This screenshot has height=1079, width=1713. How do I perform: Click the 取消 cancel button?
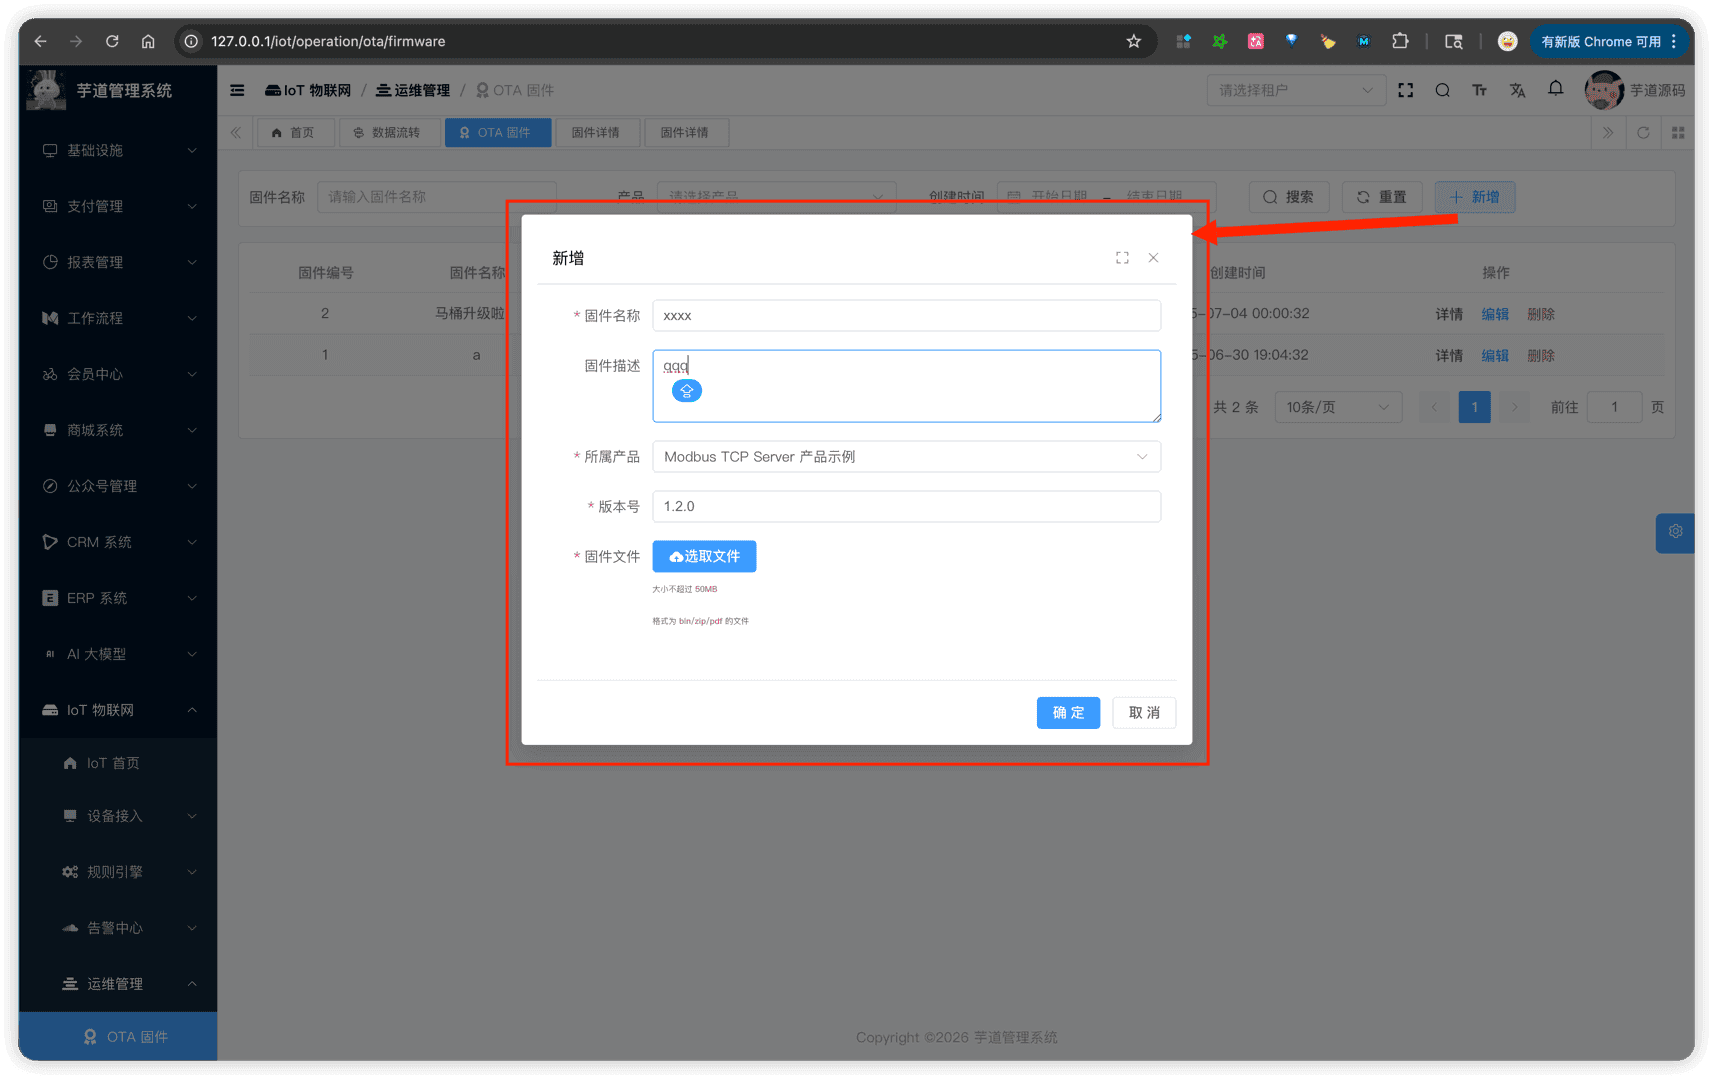coord(1143,713)
